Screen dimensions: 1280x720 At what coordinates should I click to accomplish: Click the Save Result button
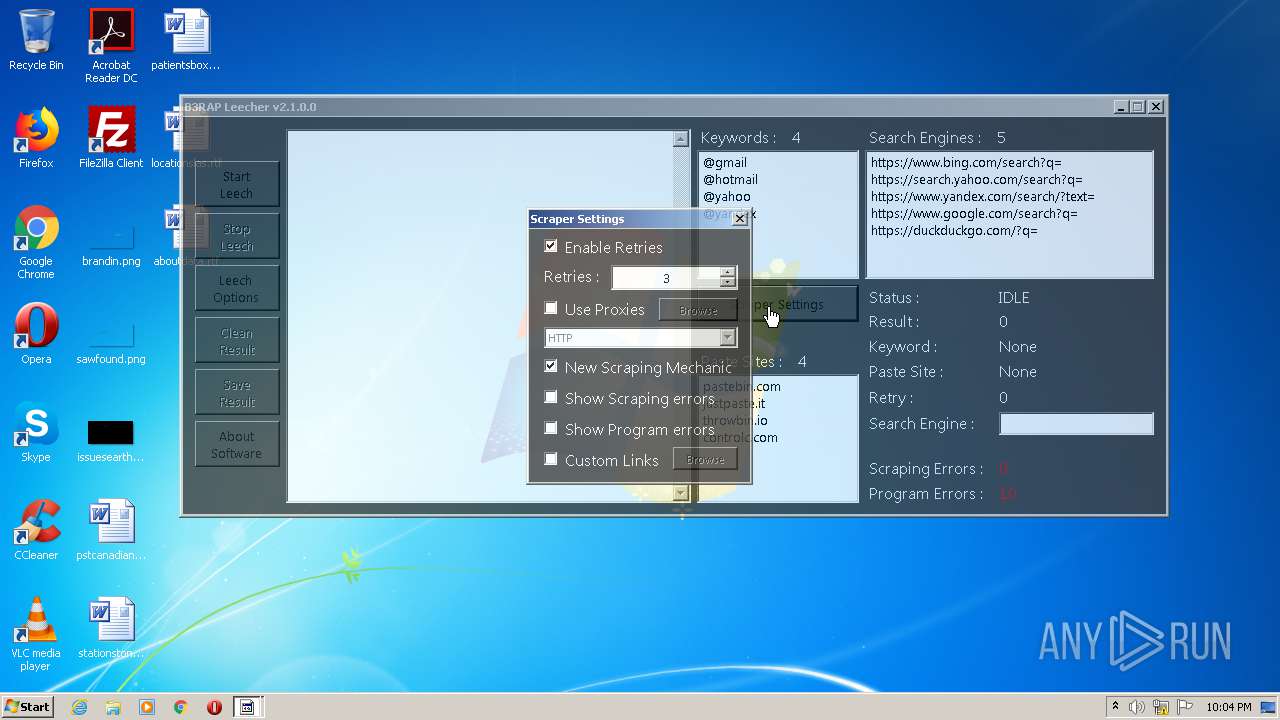pos(237,393)
